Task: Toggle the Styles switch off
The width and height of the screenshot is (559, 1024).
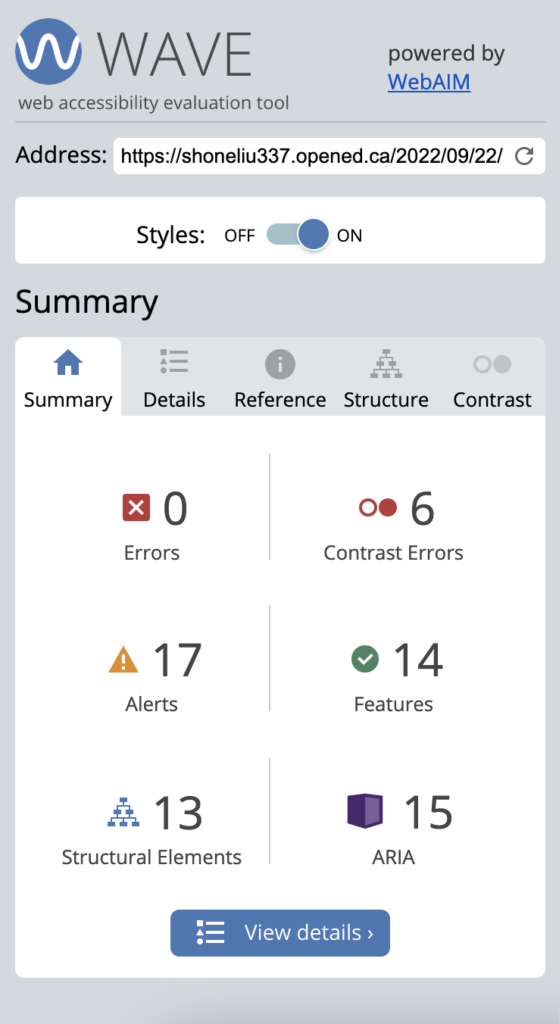Action: coord(298,235)
